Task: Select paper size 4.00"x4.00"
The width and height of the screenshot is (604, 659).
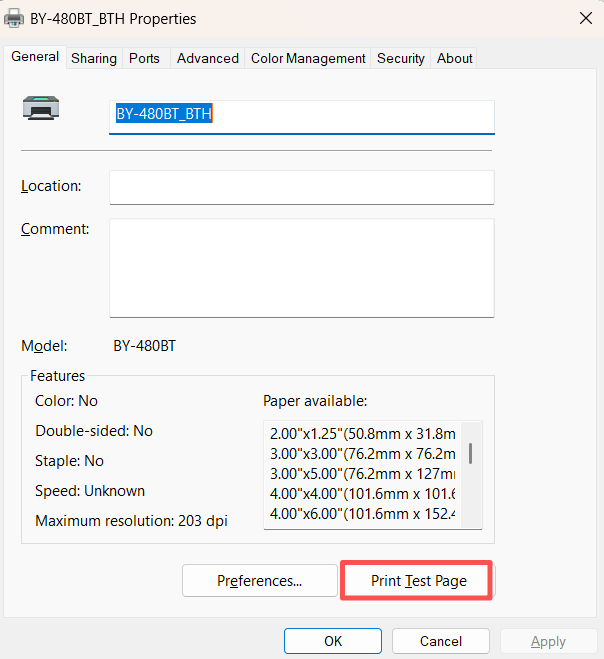Action: pos(363,494)
